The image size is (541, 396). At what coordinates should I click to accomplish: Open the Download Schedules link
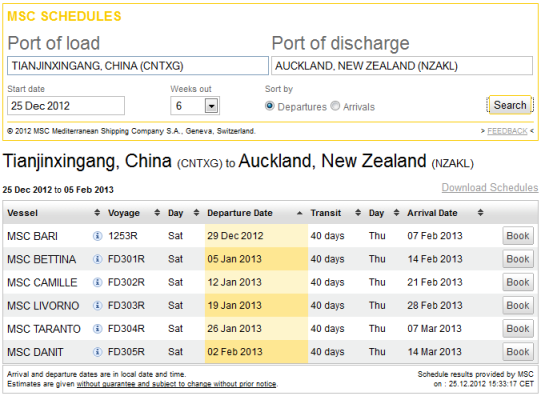click(490, 187)
